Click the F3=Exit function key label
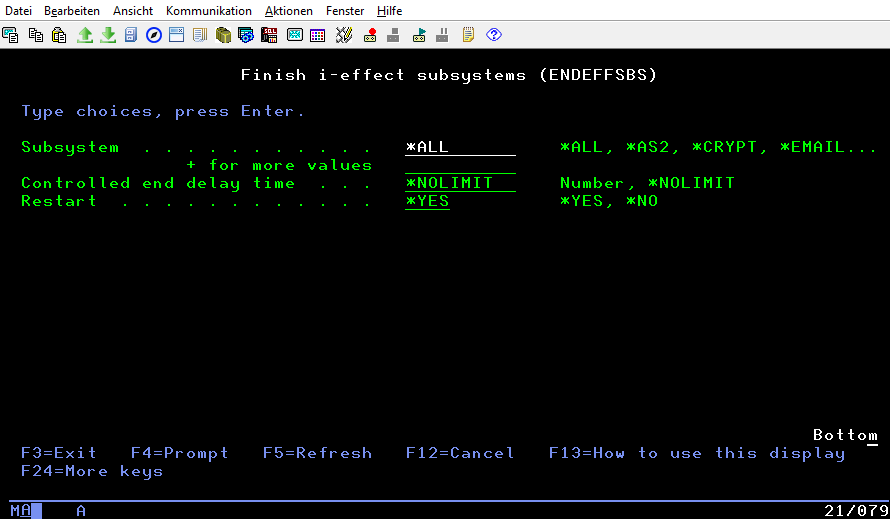The height and width of the screenshot is (519, 890). [x=59, y=453]
